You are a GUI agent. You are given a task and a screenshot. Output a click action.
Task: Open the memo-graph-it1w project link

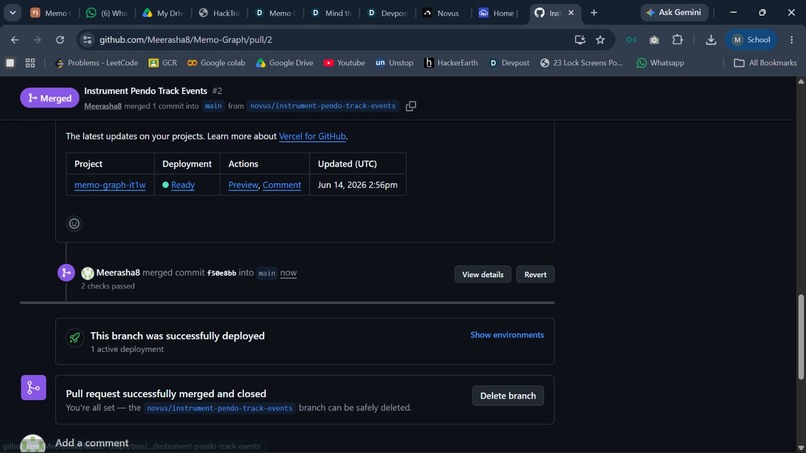(110, 185)
